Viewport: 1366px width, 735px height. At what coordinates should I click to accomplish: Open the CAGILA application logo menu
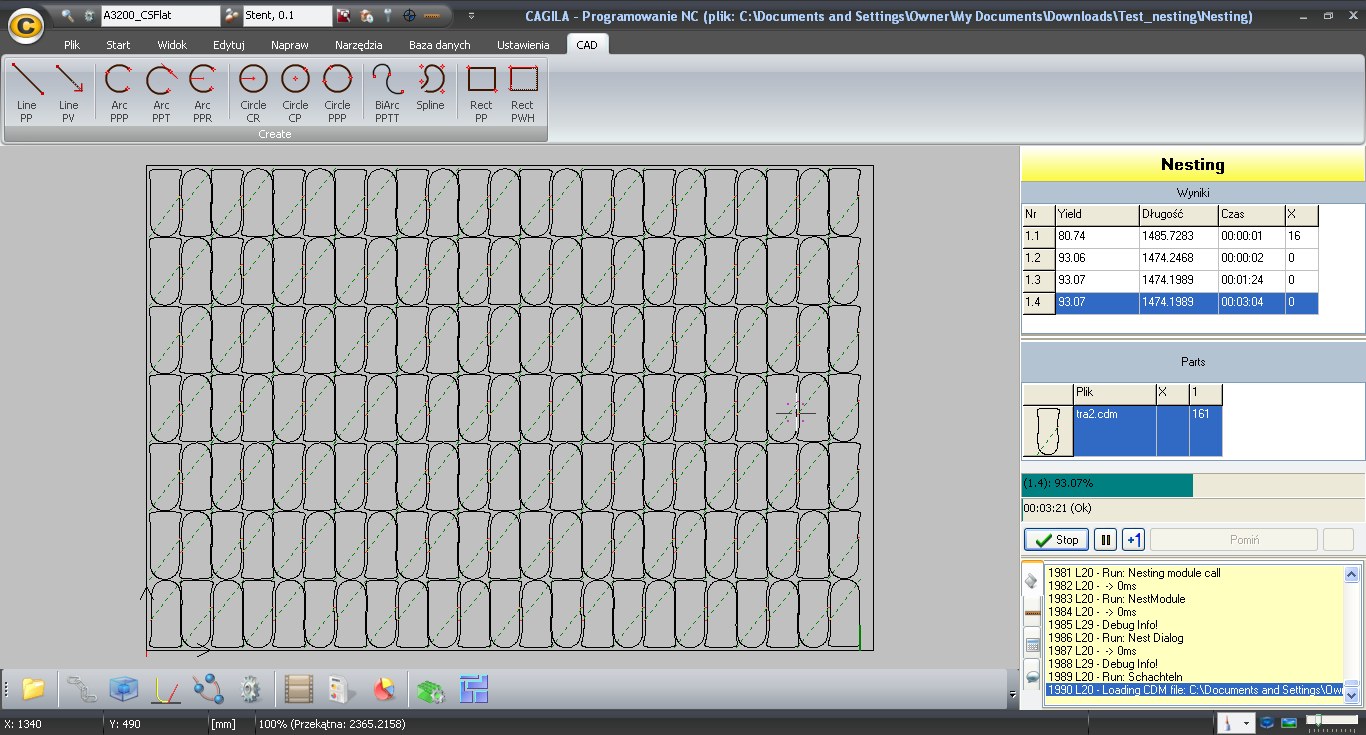pyautogui.click(x=25, y=26)
